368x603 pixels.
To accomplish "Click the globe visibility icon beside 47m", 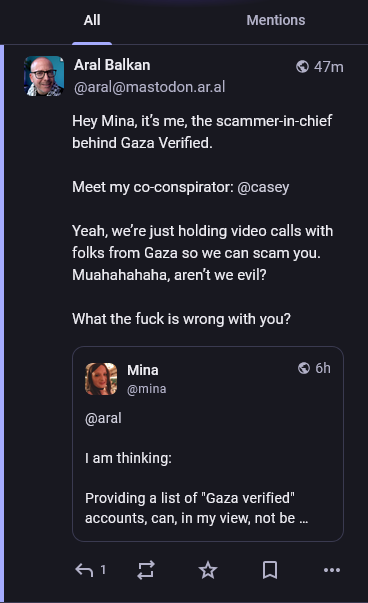I will click(302, 67).
